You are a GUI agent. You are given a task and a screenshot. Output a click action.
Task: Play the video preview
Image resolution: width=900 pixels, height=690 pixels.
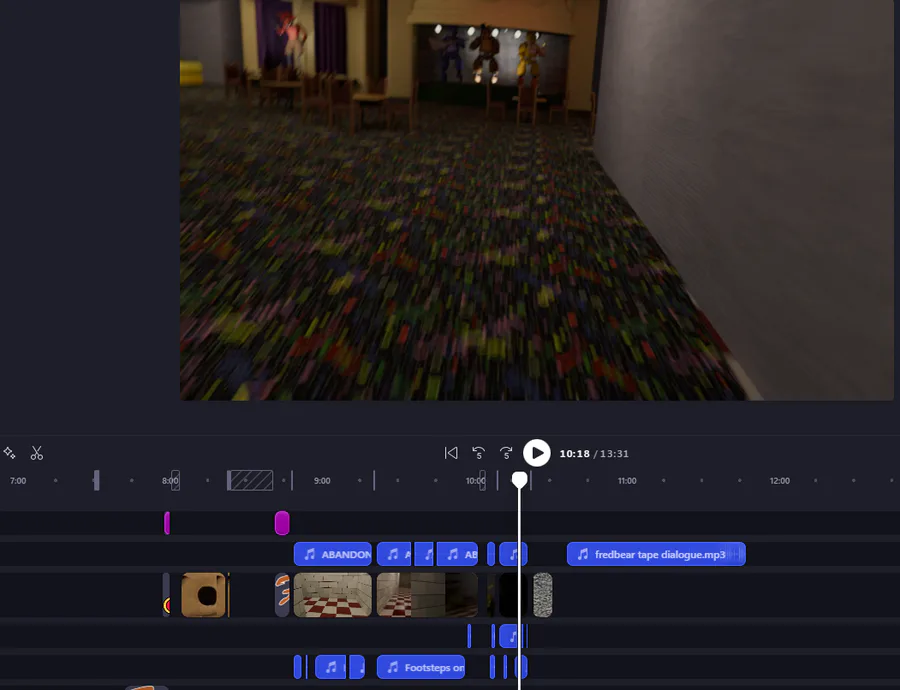click(537, 453)
